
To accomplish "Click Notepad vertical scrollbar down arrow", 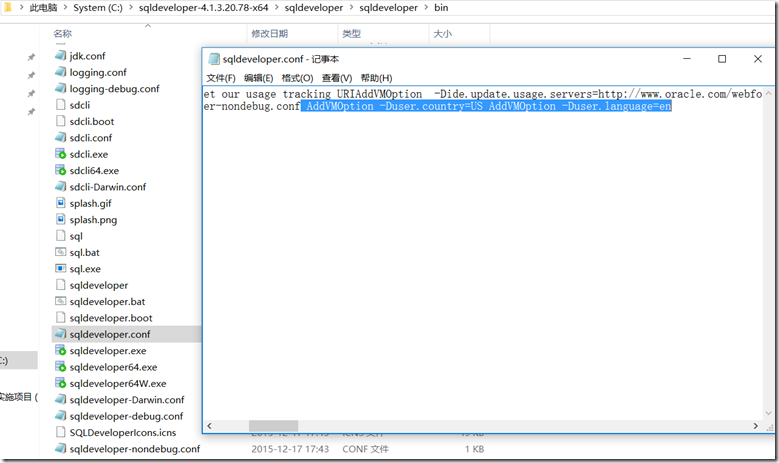I will pos(769,413).
